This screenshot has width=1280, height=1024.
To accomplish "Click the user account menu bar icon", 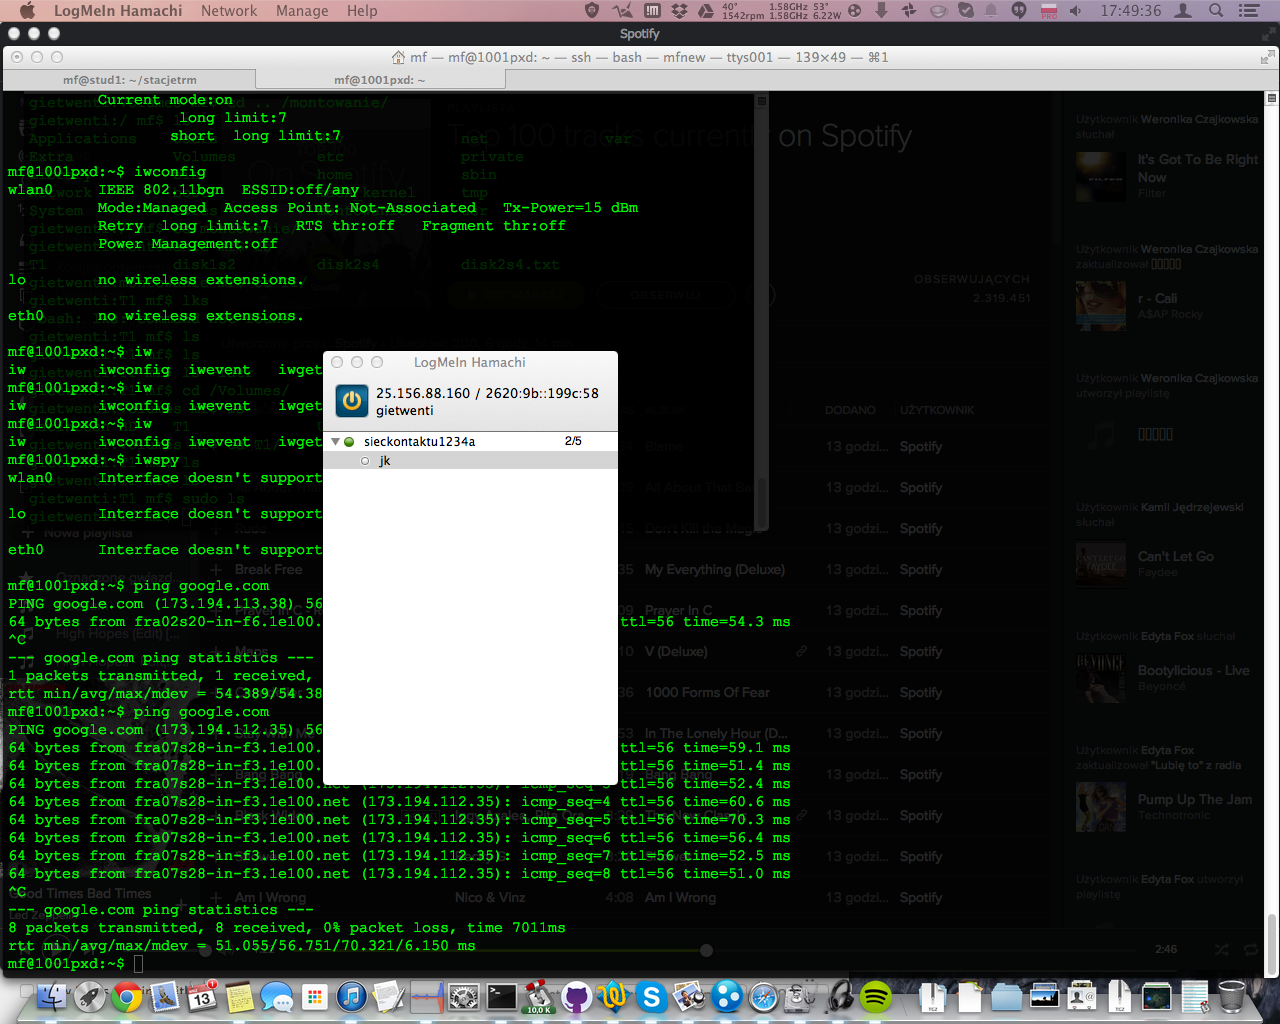I will [x=1183, y=11].
